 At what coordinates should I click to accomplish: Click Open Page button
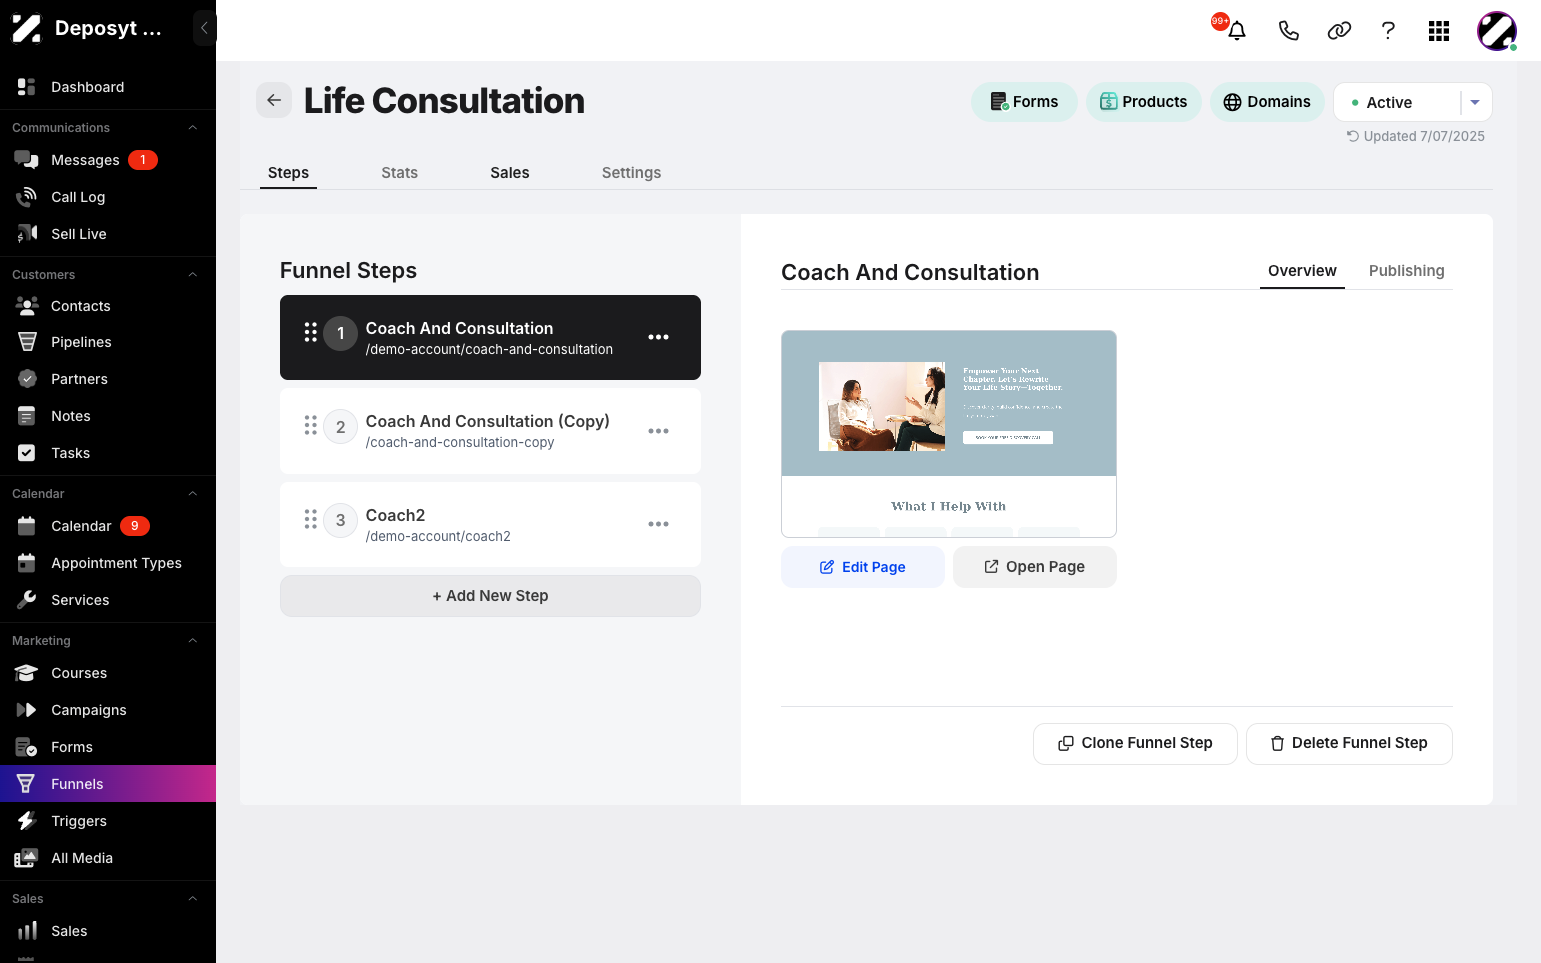coord(1034,567)
